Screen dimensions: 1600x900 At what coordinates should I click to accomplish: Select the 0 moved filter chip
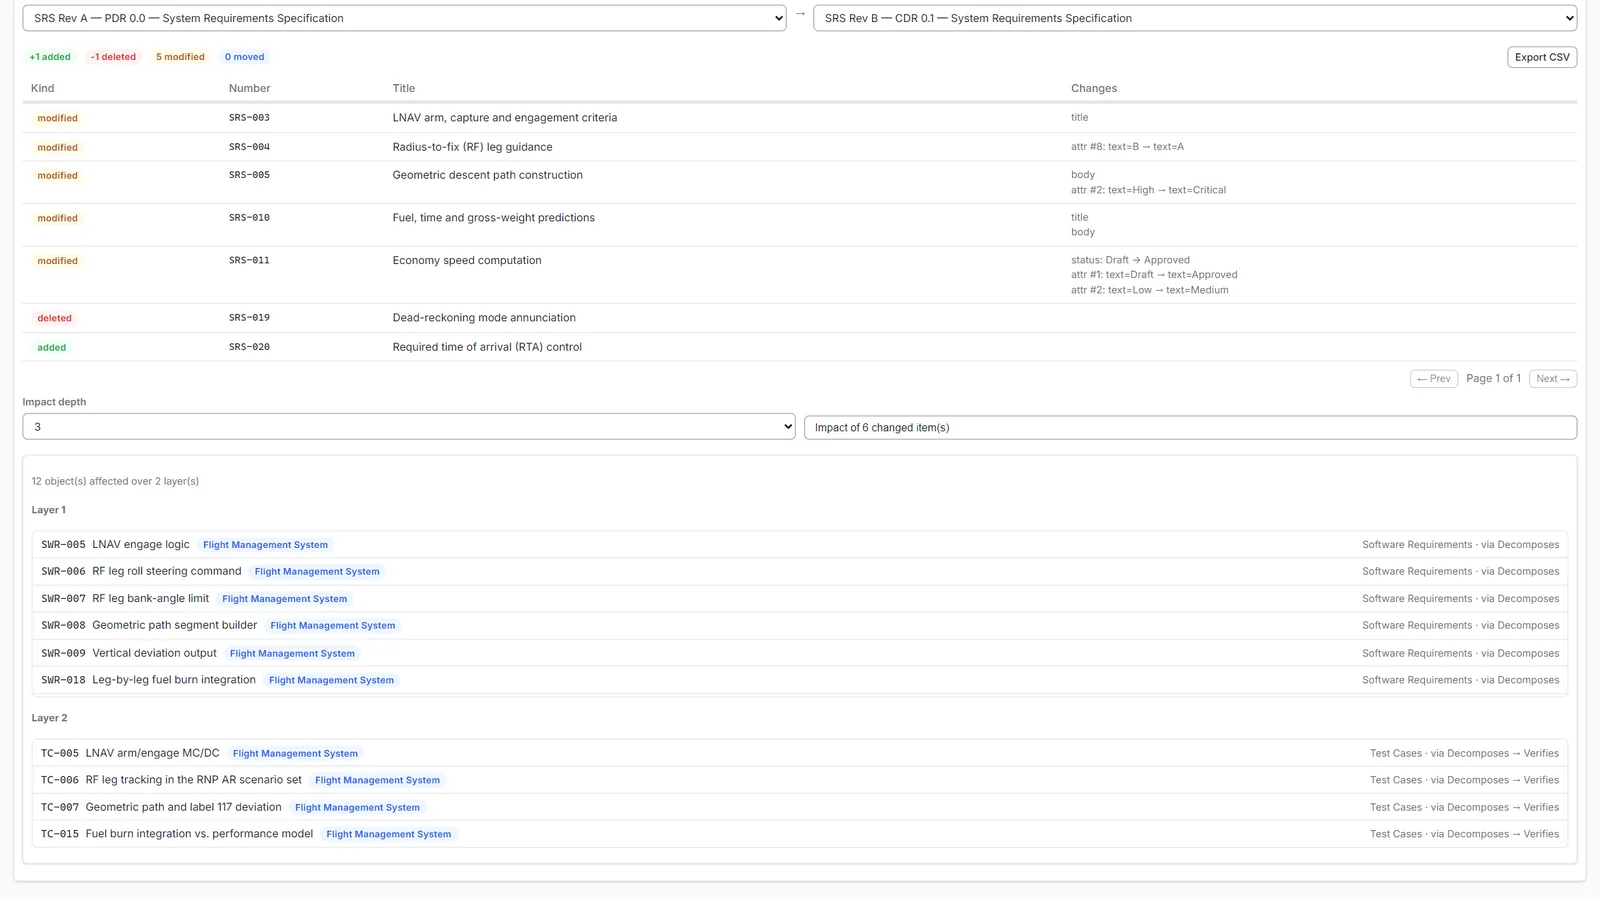pyautogui.click(x=245, y=57)
